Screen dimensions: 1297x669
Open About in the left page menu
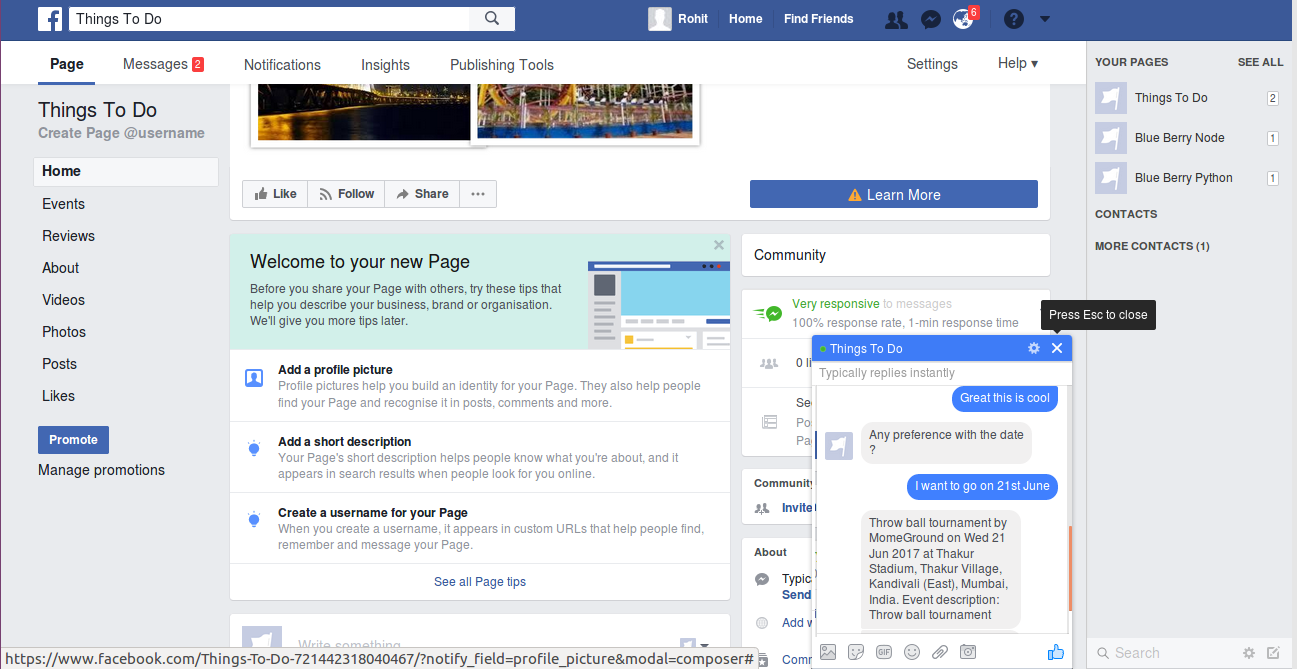click(60, 268)
